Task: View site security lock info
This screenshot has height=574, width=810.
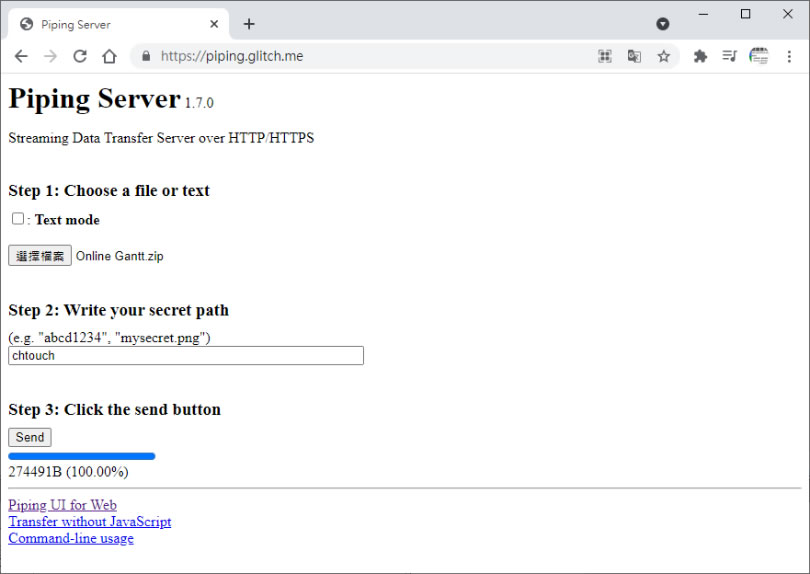Action: pos(146,56)
